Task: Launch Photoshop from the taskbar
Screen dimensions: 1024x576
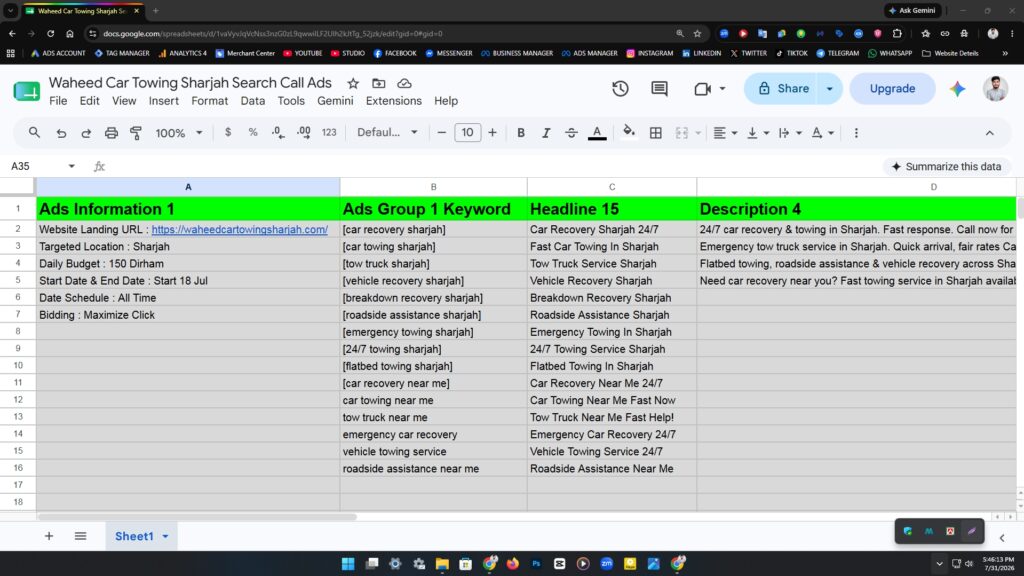Action: [536, 563]
